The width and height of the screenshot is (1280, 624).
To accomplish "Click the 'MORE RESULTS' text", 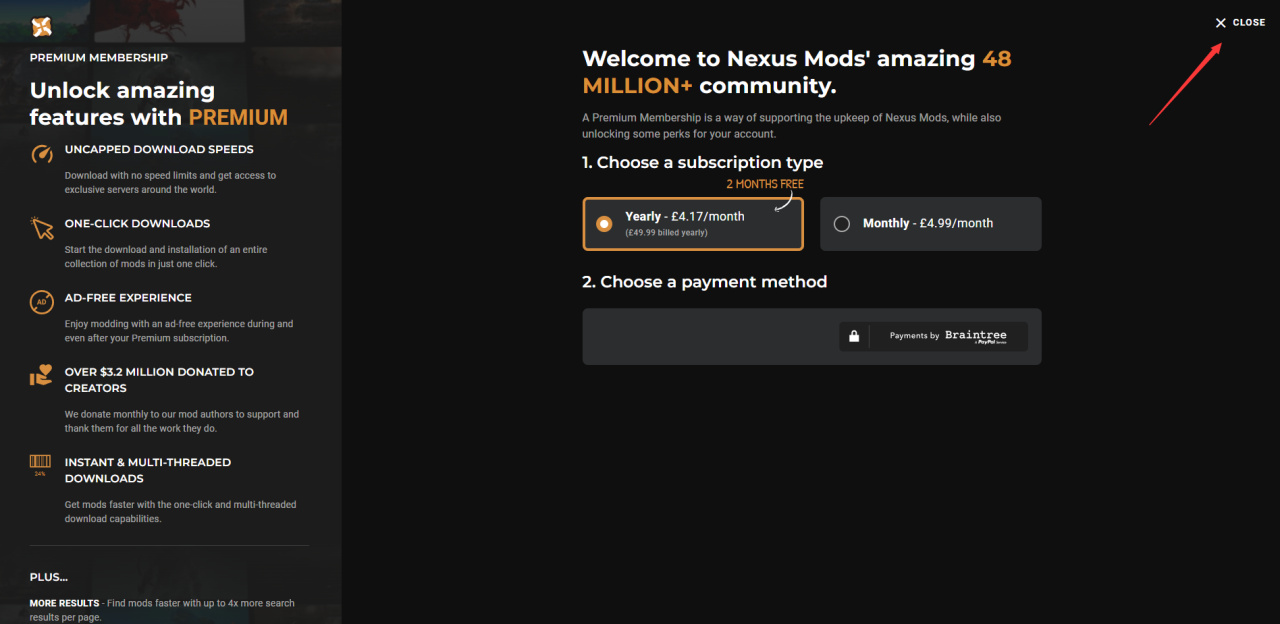I will pos(64,603).
